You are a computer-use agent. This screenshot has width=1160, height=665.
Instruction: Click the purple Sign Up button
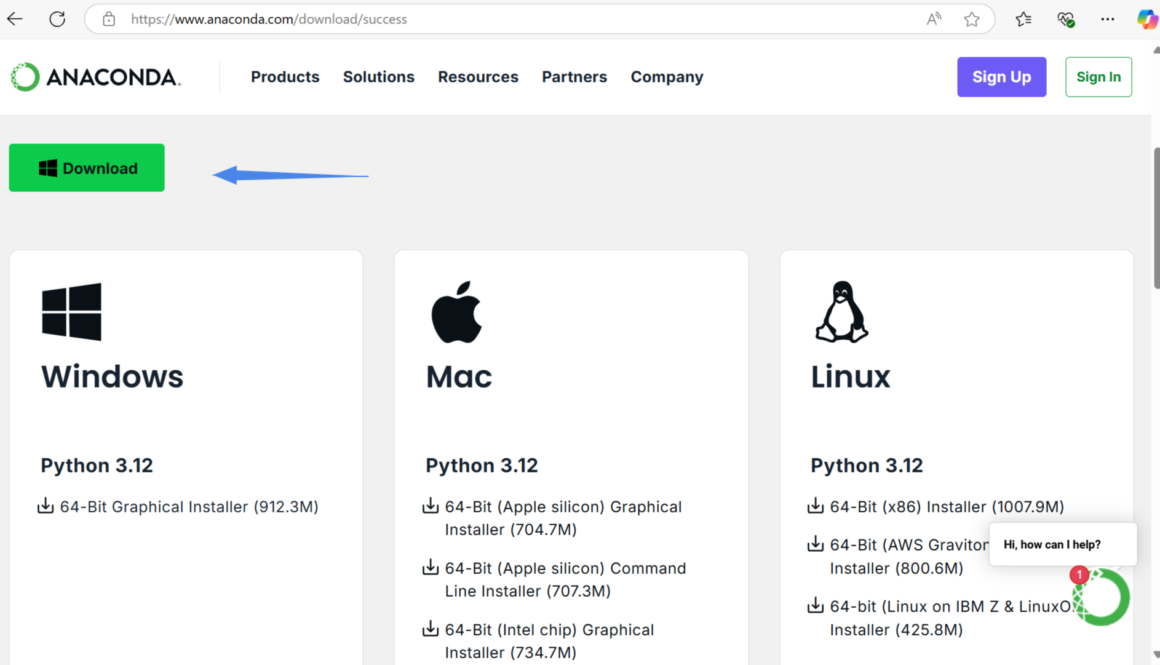tap(1001, 77)
